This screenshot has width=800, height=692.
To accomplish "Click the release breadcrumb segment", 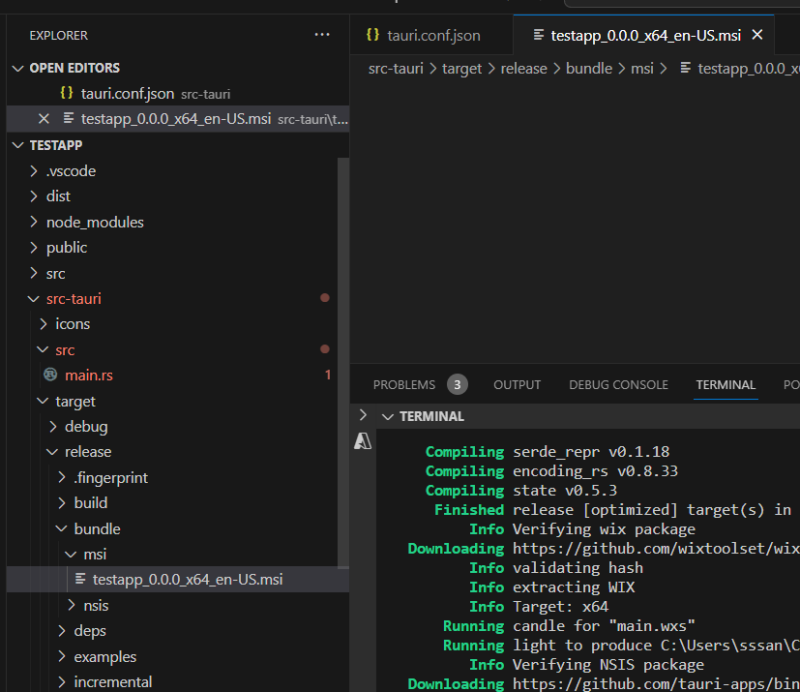I will point(524,69).
